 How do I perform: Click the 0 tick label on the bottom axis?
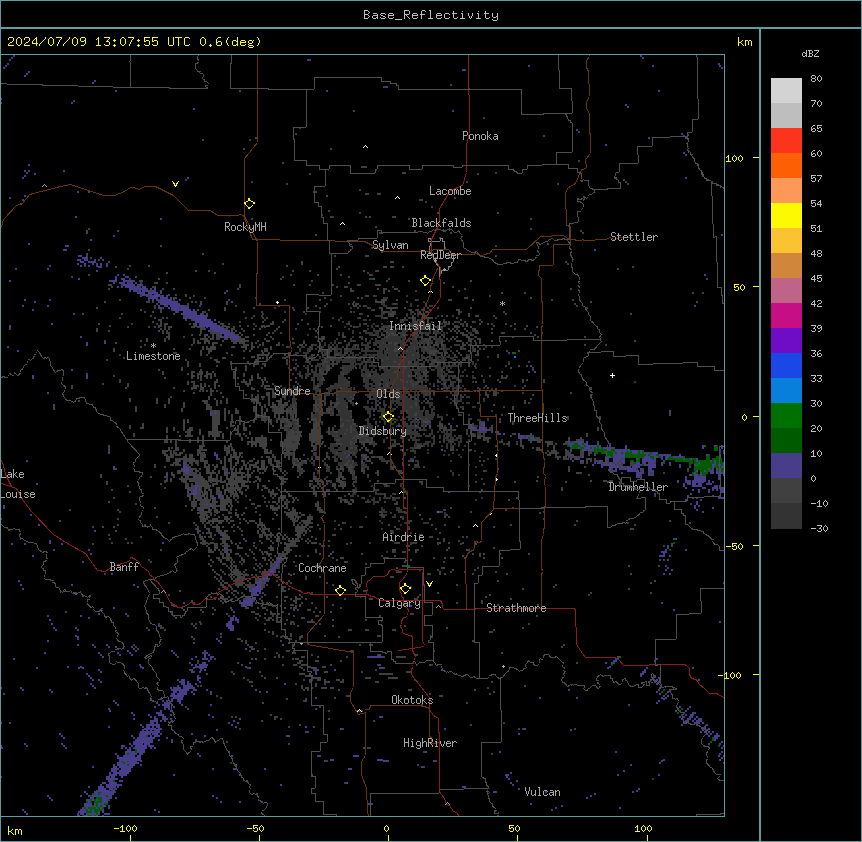pyautogui.click(x=386, y=828)
